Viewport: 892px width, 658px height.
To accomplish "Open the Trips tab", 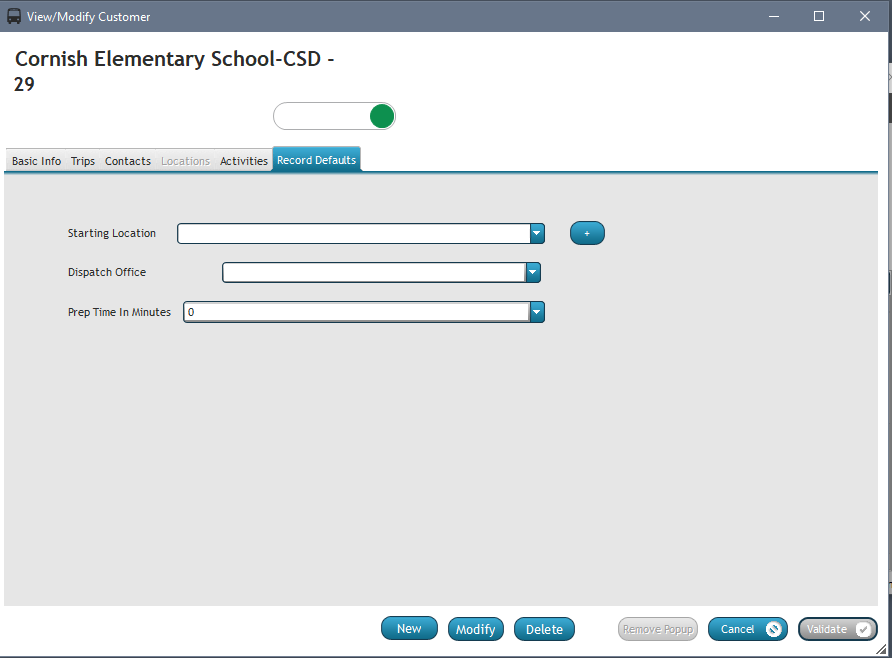I will (x=83, y=161).
